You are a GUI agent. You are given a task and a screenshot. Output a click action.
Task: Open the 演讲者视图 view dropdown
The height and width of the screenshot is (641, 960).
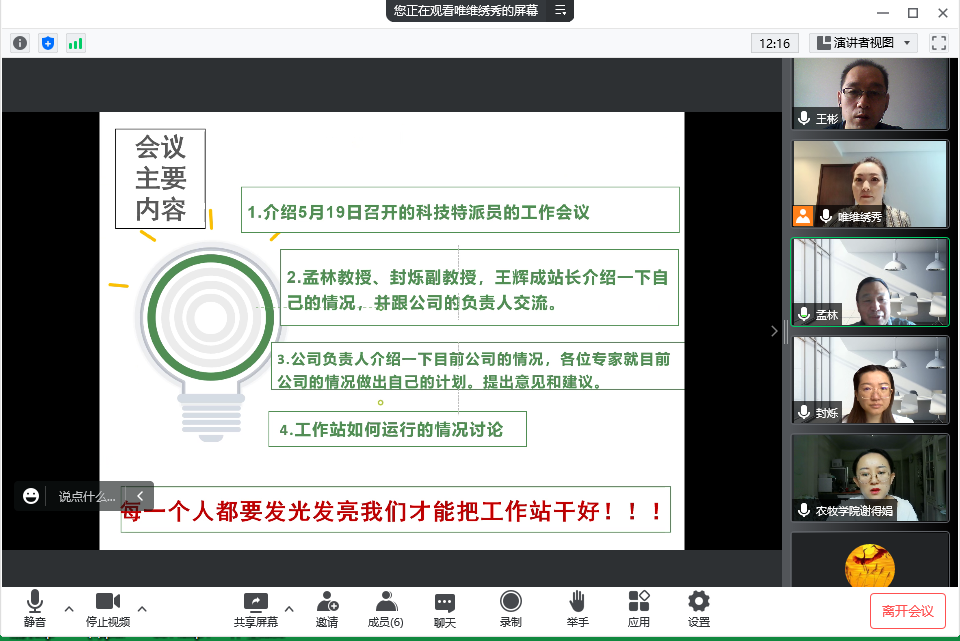pos(863,43)
